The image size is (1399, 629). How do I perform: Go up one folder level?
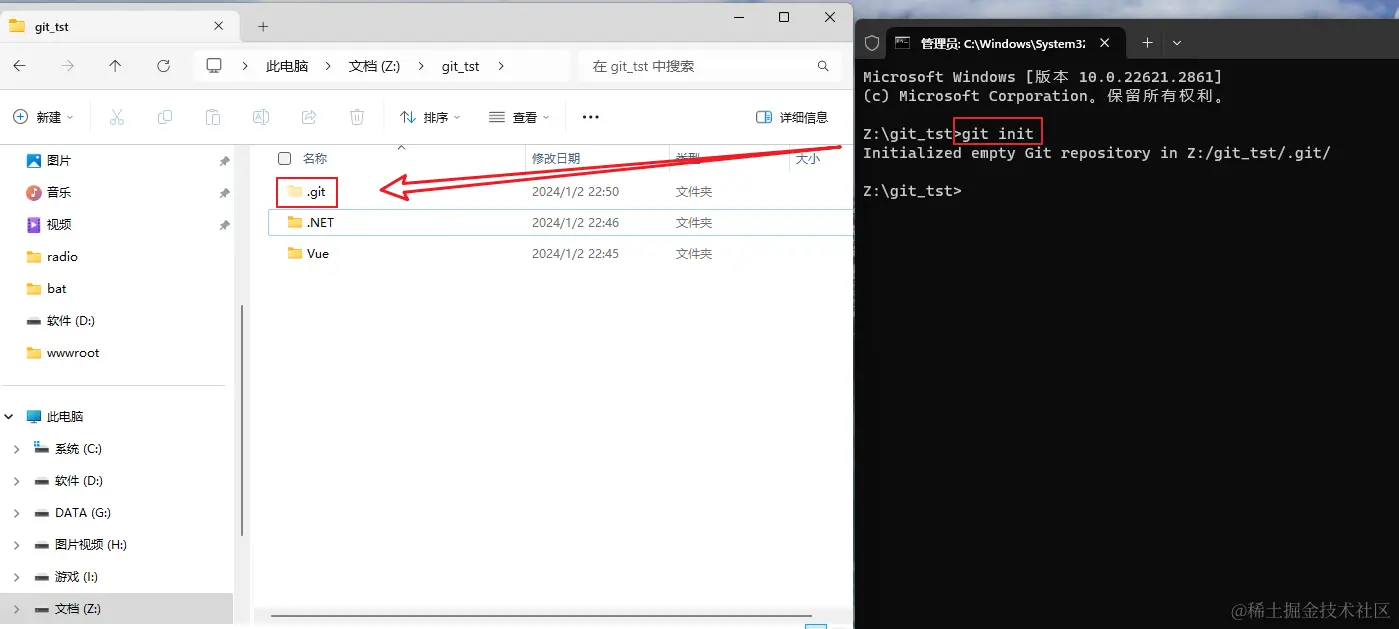point(115,66)
